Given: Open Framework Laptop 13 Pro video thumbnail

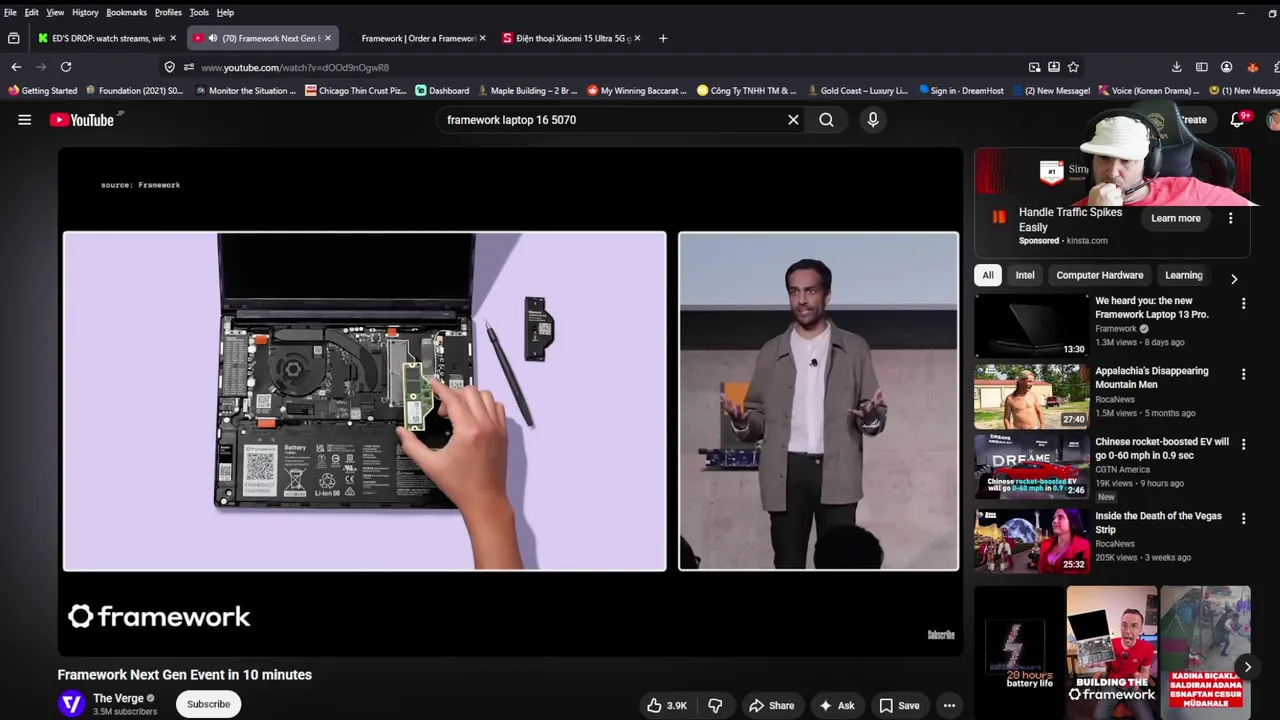Looking at the screenshot, I should [1032, 325].
